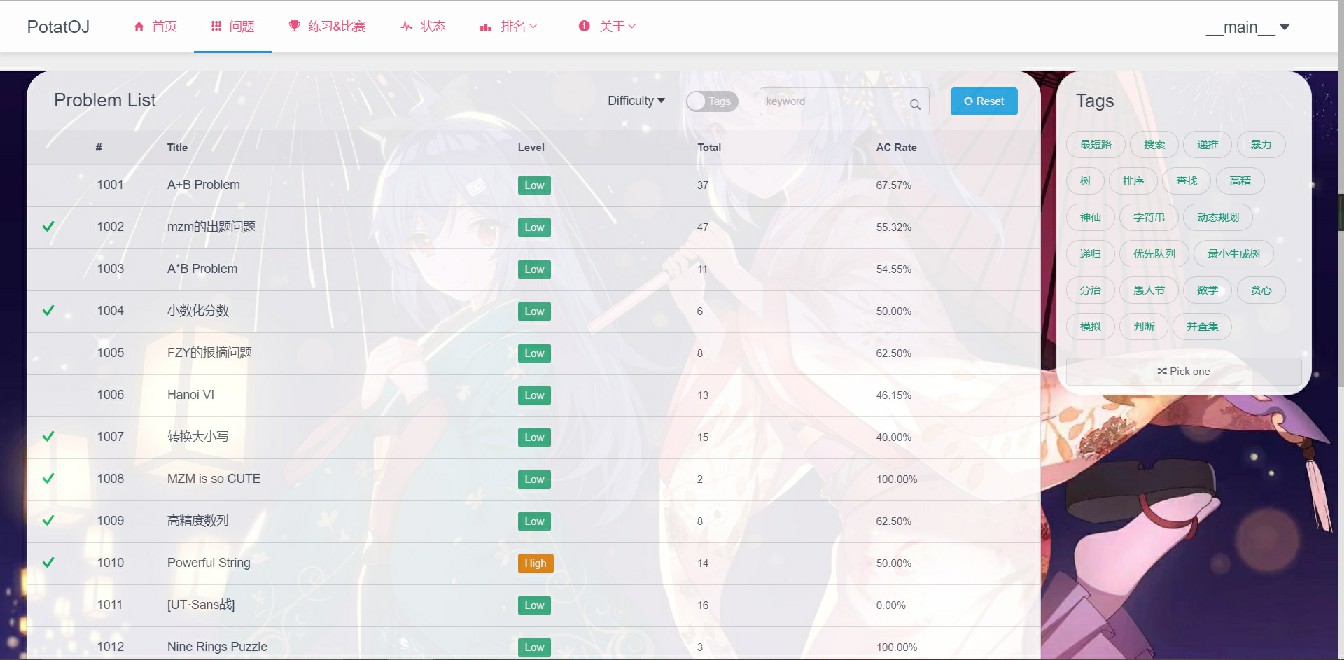Click the info icon beside 关于
The width and height of the screenshot is (1344, 660).
click(584, 27)
